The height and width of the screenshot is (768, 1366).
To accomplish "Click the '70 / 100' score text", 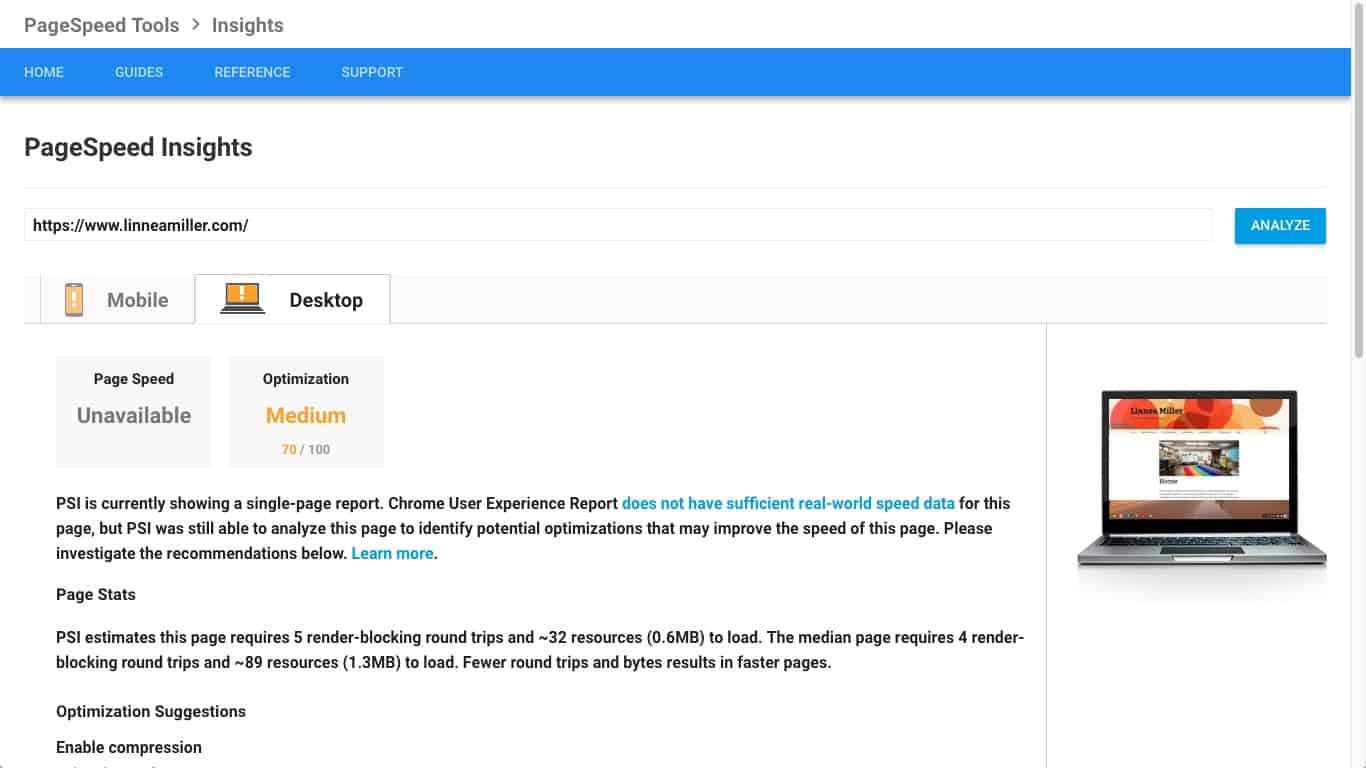I will [x=306, y=449].
